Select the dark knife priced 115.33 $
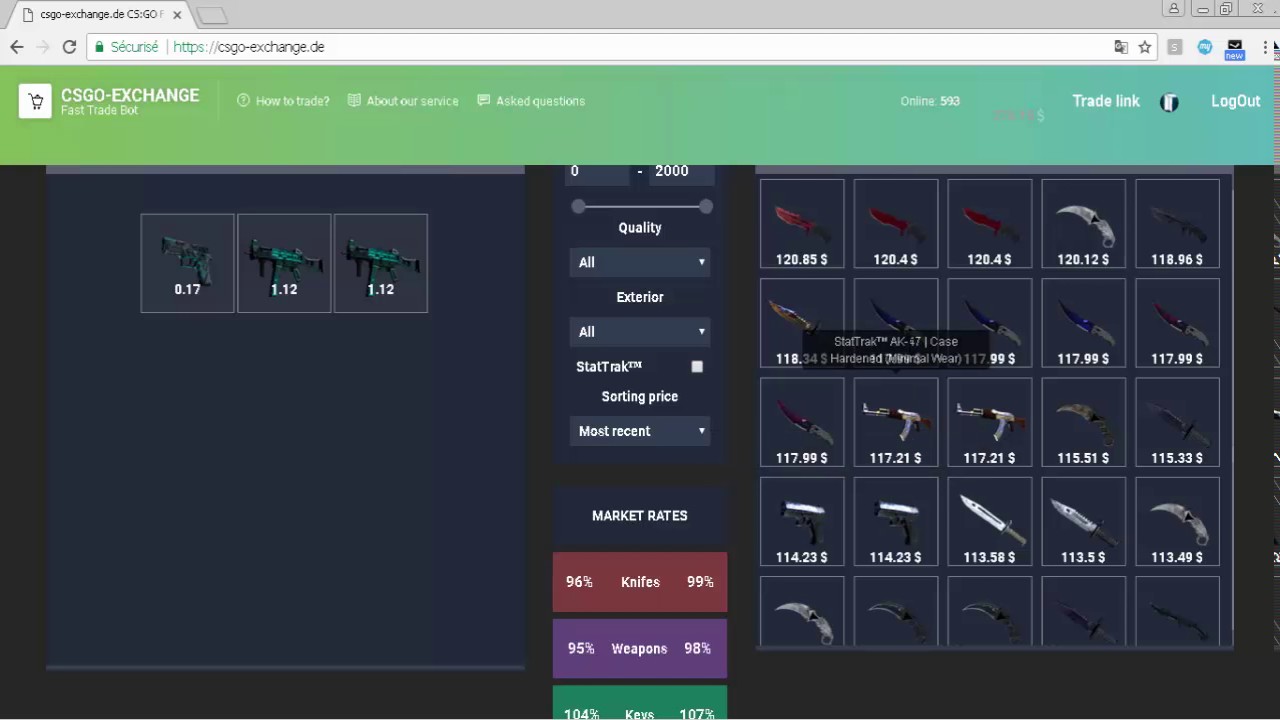This screenshot has width=1280, height=720. click(x=1177, y=422)
